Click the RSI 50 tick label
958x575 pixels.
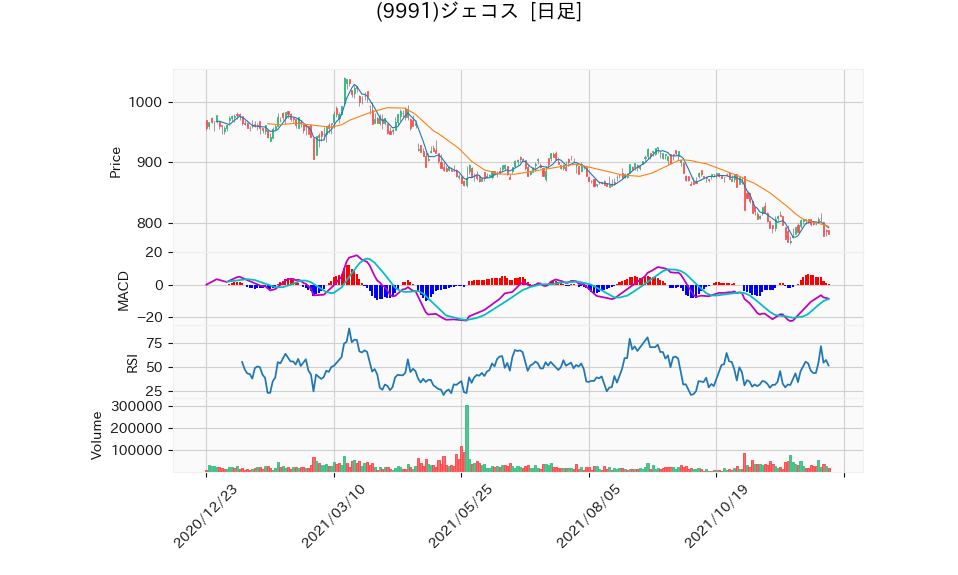coord(154,367)
